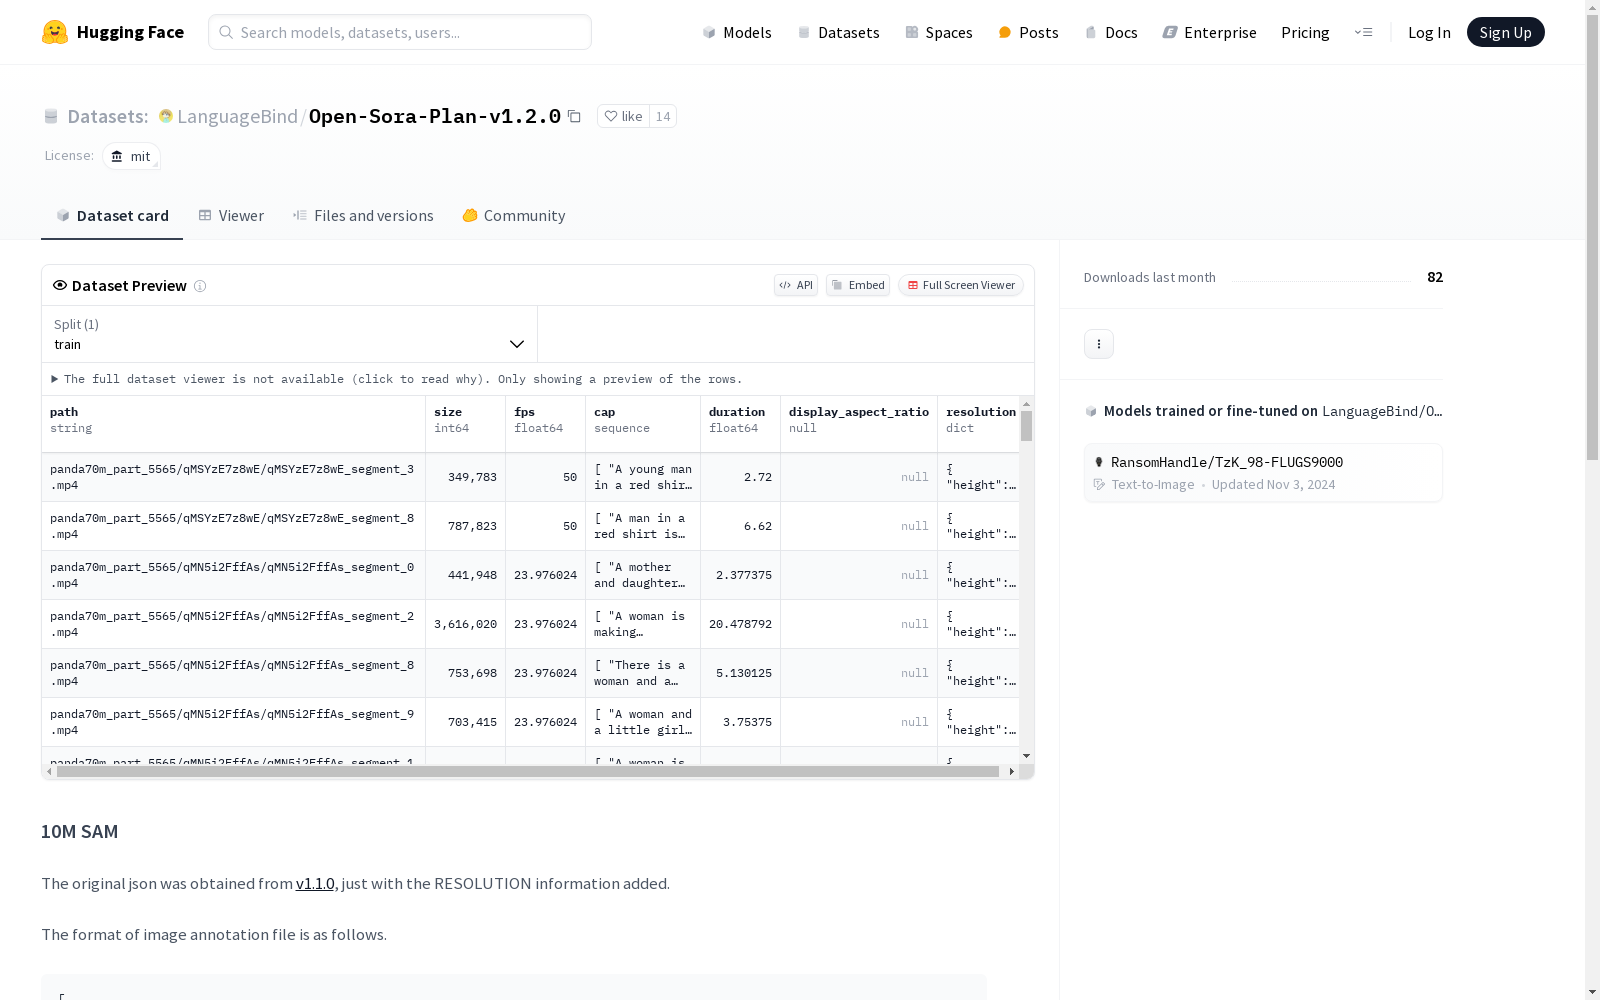
Task: Click the Sign Up button
Action: pyautogui.click(x=1505, y=32)
